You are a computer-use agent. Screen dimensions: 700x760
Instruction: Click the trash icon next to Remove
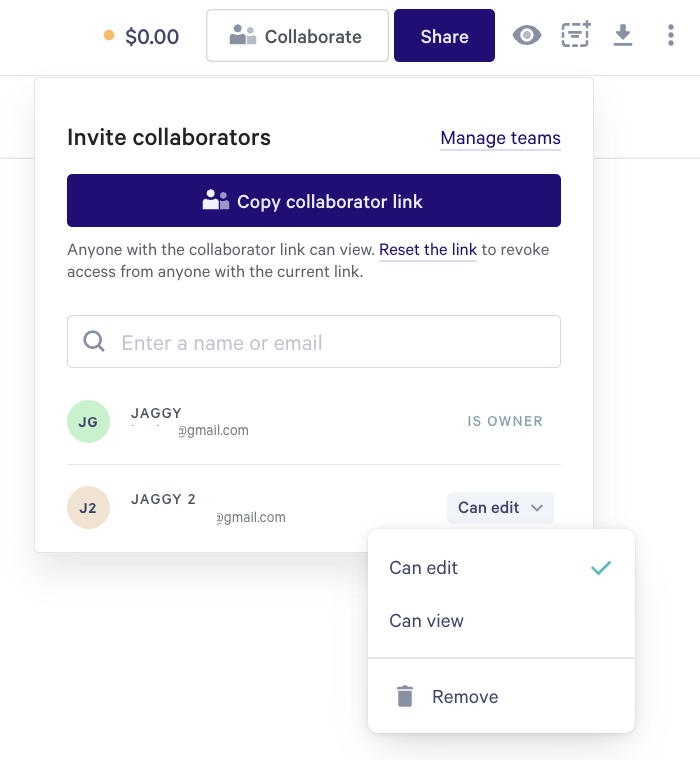click(405, 697)
